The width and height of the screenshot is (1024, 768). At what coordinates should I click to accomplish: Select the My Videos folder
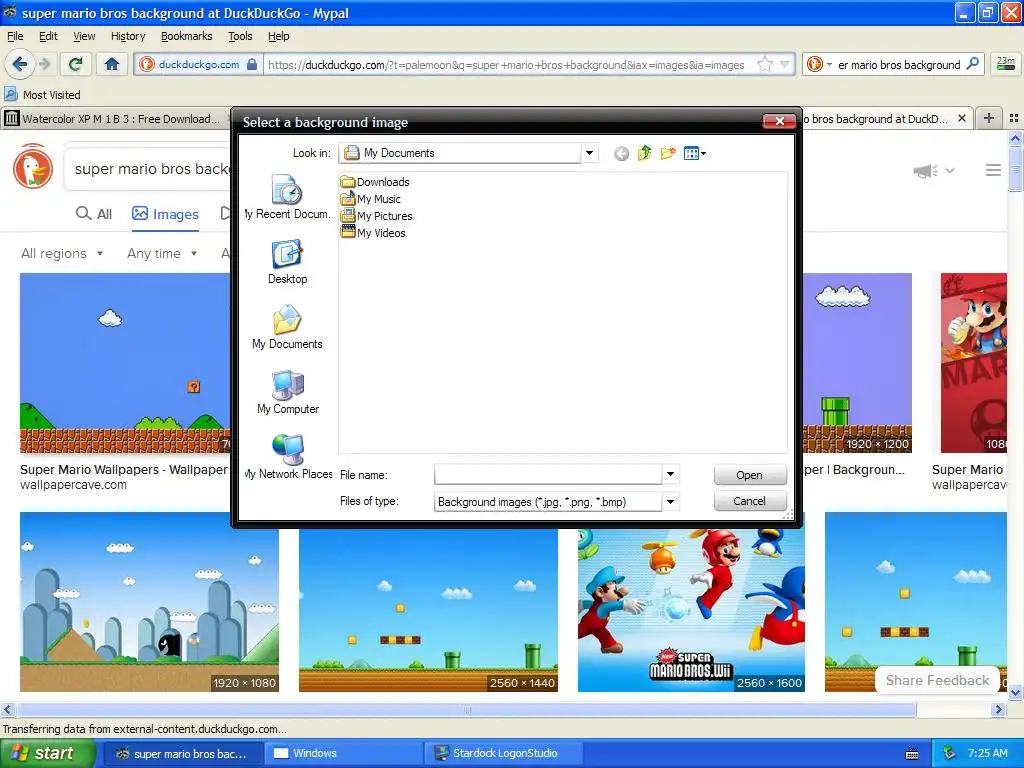coord(374,232)
